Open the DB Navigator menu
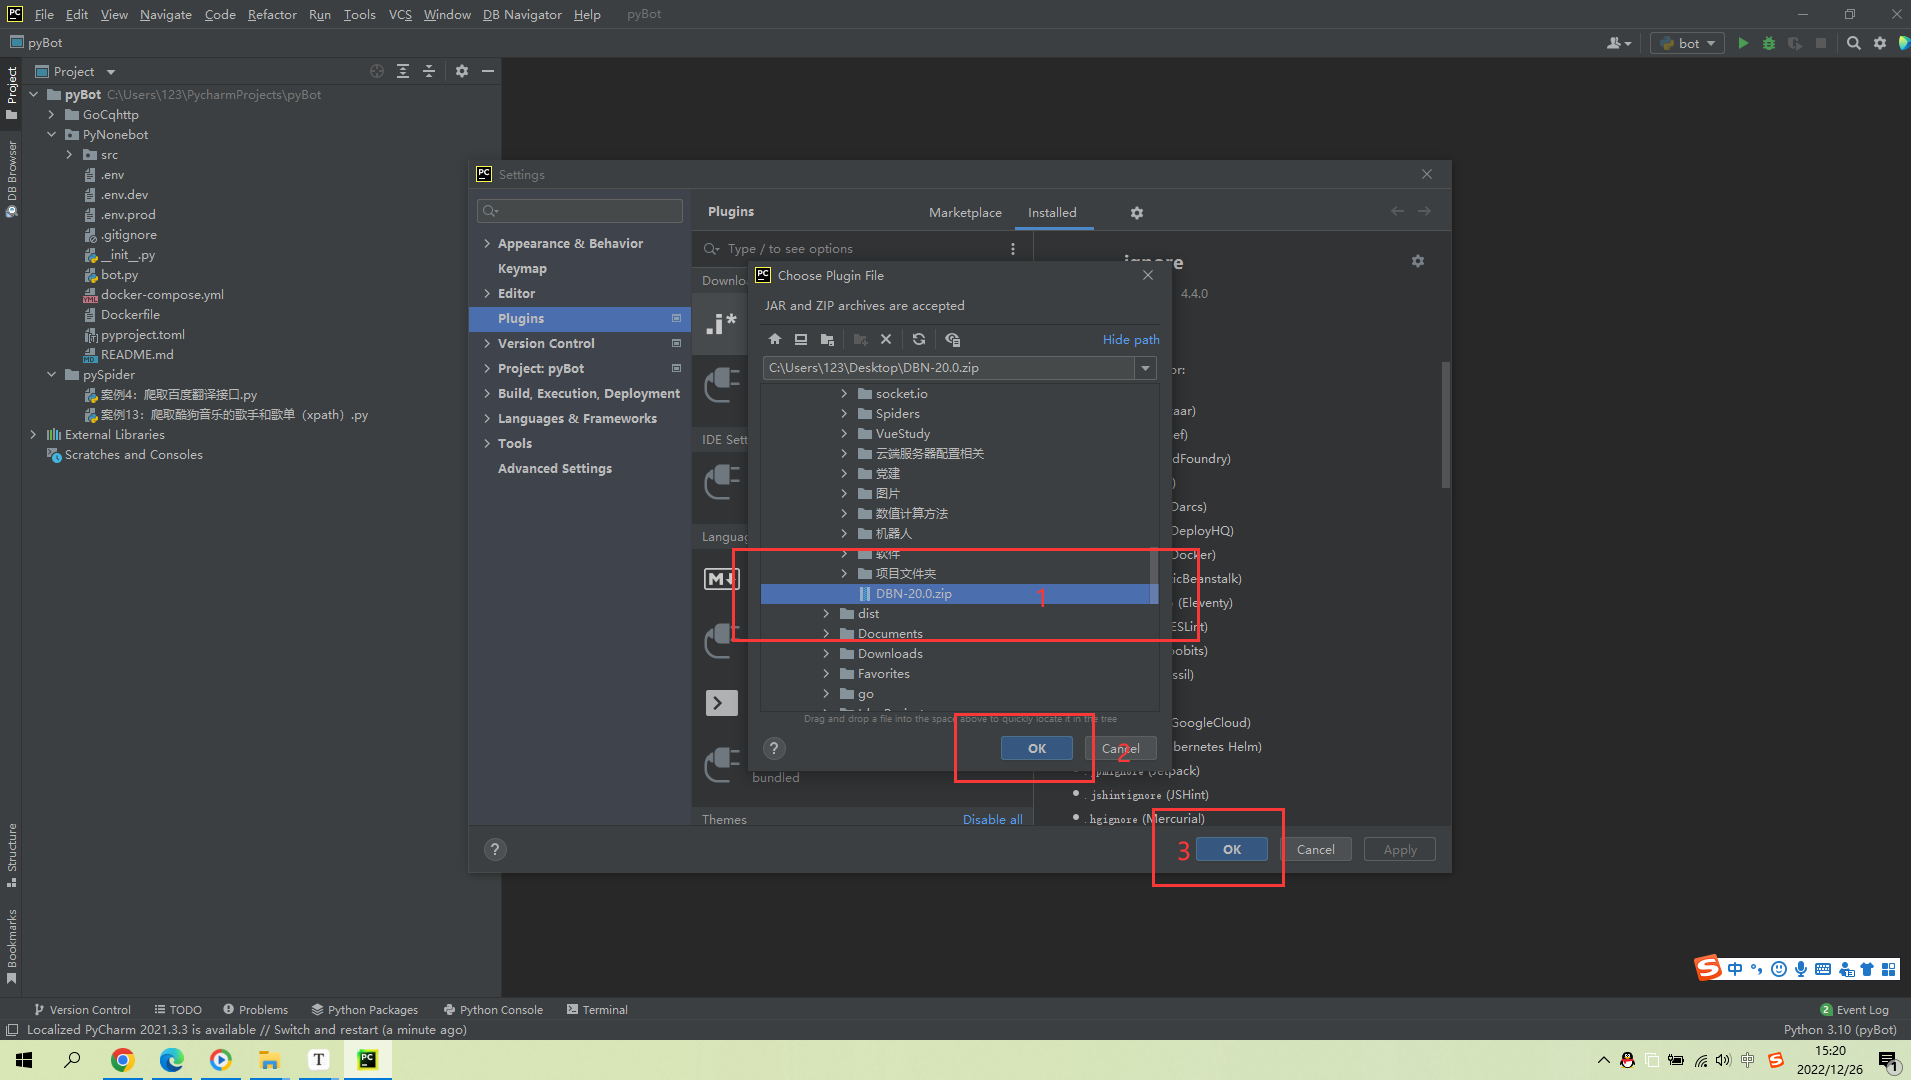The width and height of the screenshot is (1911, 1080). click(x=522, y=14)
